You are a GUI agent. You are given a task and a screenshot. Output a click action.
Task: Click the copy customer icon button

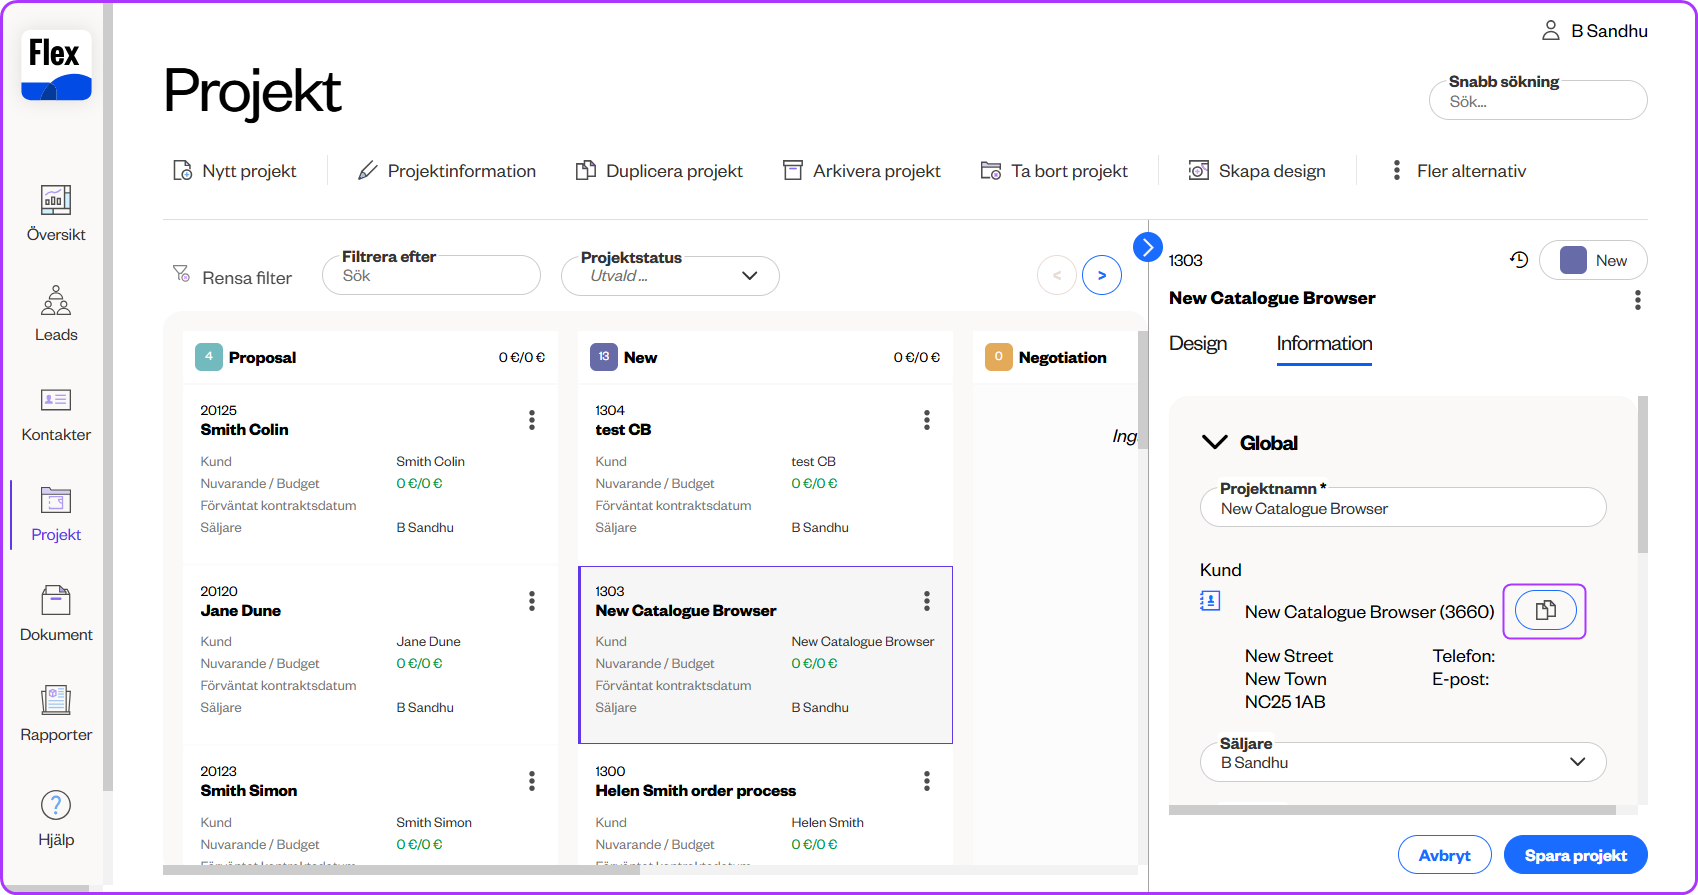point(1545,610)
